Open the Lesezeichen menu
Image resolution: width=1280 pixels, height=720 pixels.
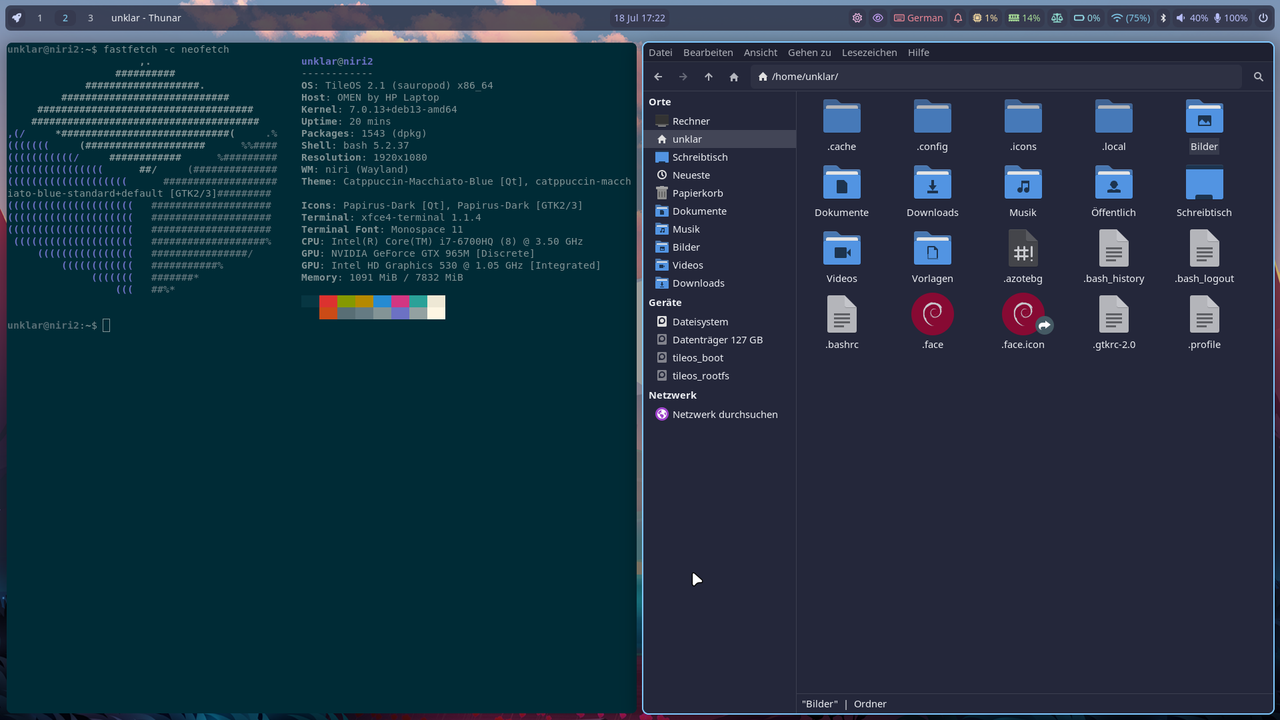(869, 52)
